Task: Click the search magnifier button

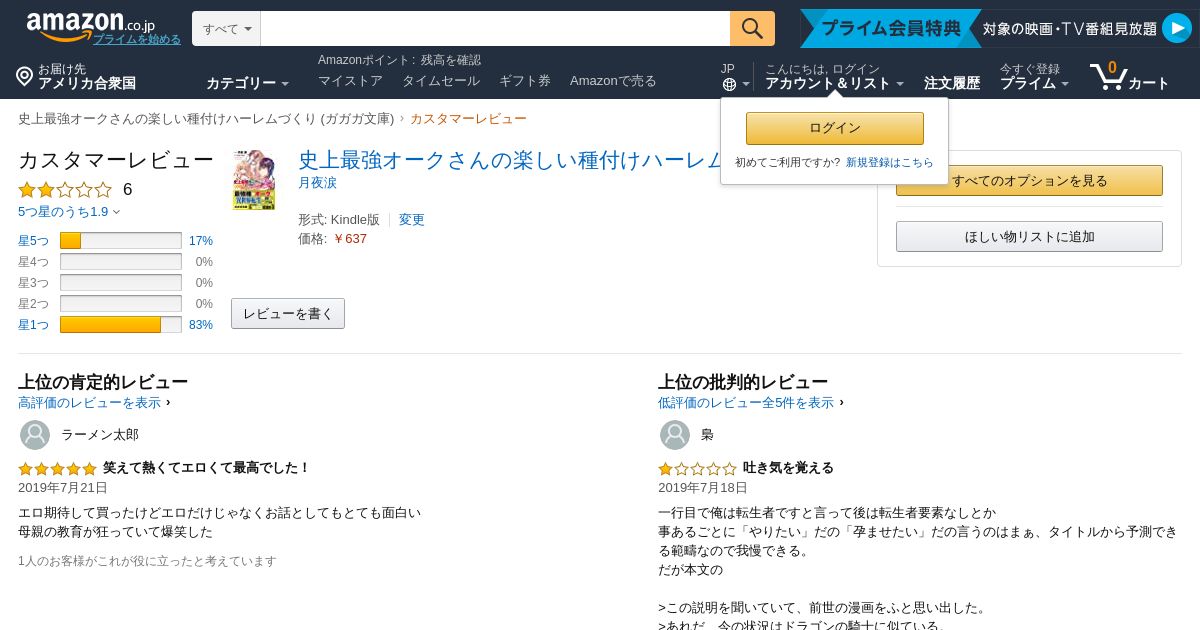Action: pos(752,28)
